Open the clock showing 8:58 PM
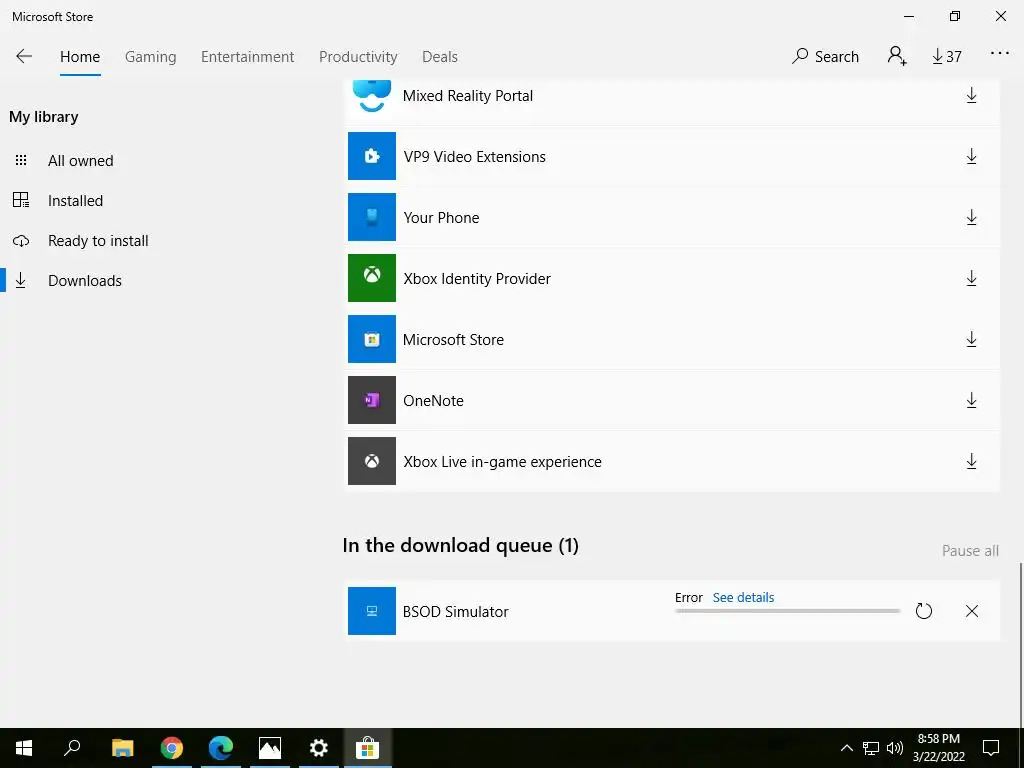Viewport: 1024px width, 768px height. [x=938, y=748]
